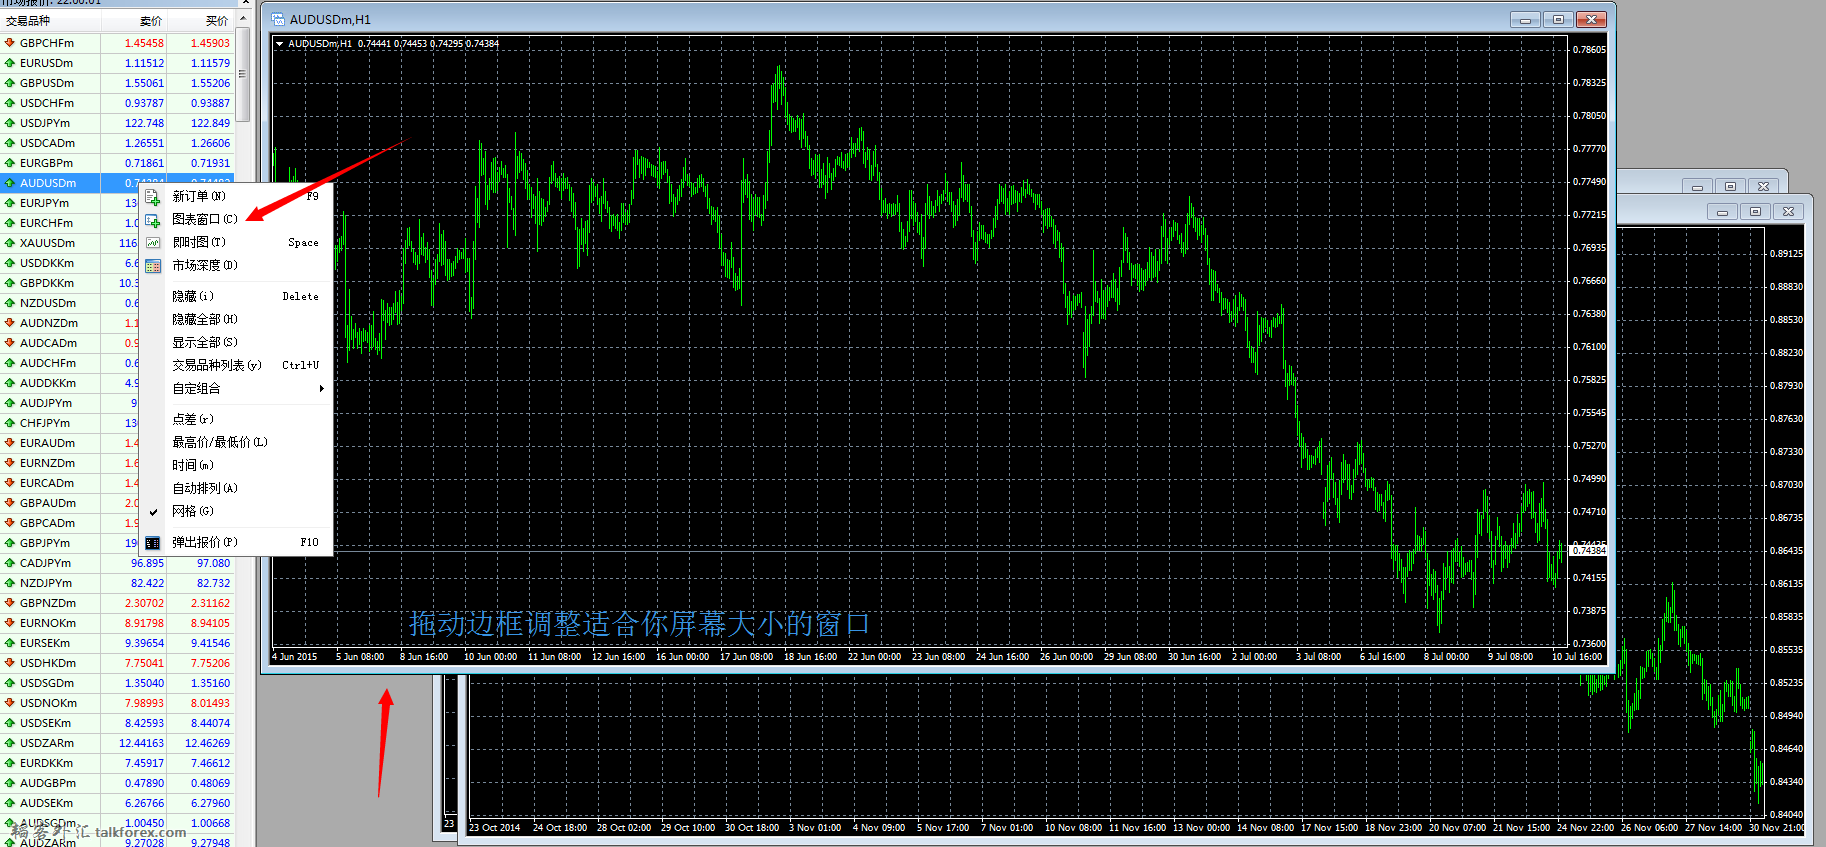The width and height of the screenshot is (1826, 847).
Task: Select 隐藏全部 (Hide All) menu entry
Action: tap(236, 319)
